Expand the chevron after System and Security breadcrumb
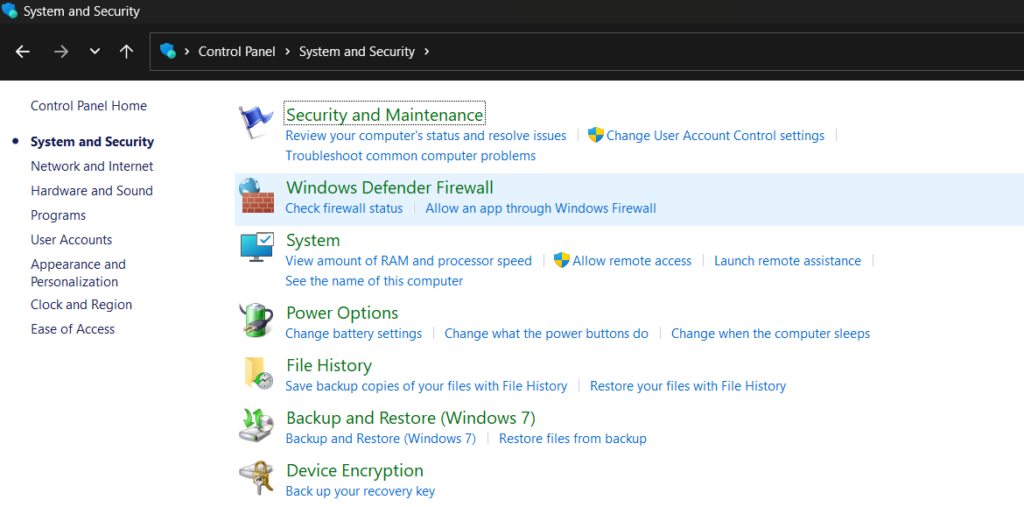1024x507 pixels. click(427, 52)
